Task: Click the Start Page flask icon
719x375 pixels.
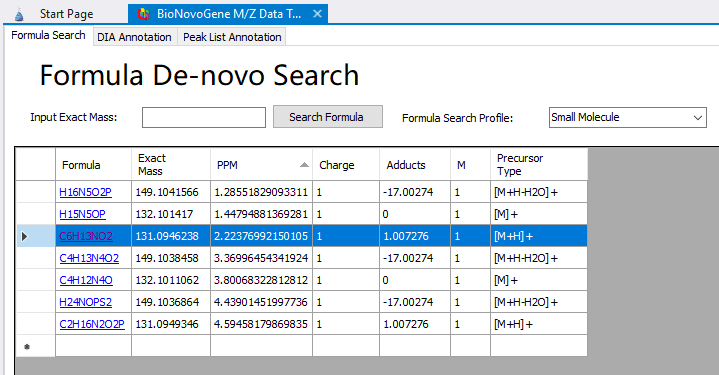Action: tap(19, 15)
